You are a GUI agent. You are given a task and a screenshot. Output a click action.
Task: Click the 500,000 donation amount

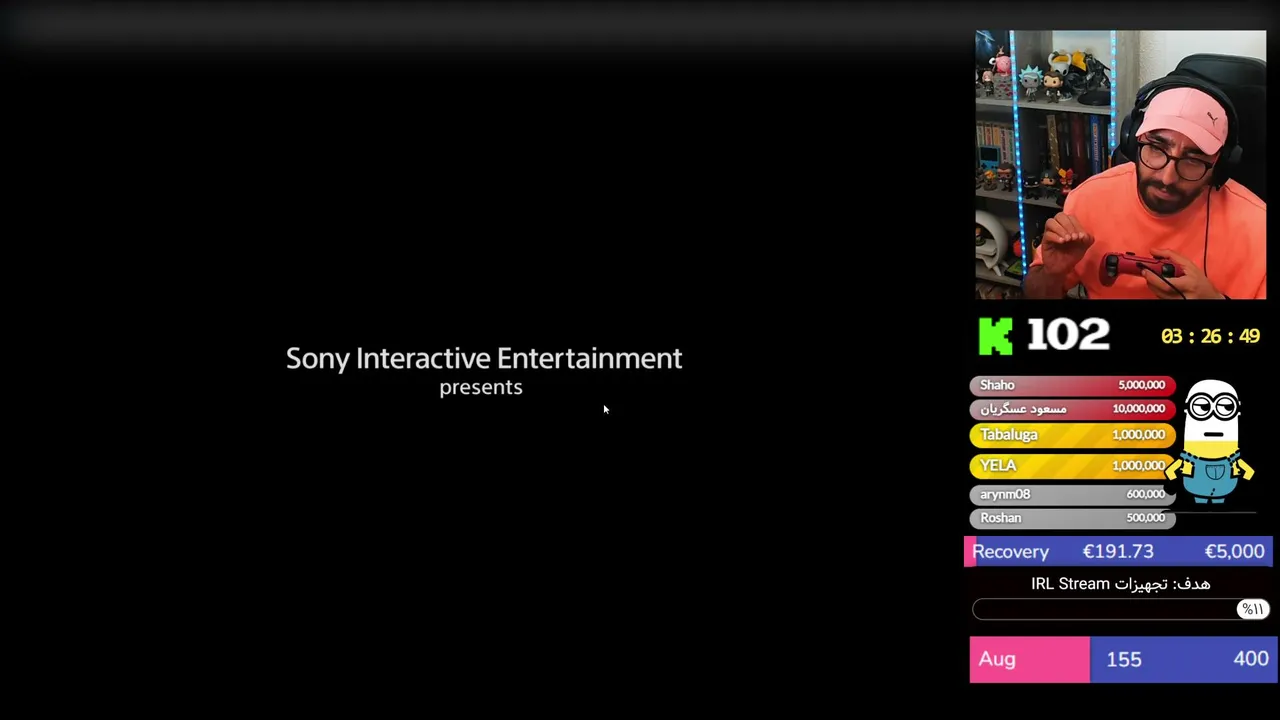[1146, 518]
